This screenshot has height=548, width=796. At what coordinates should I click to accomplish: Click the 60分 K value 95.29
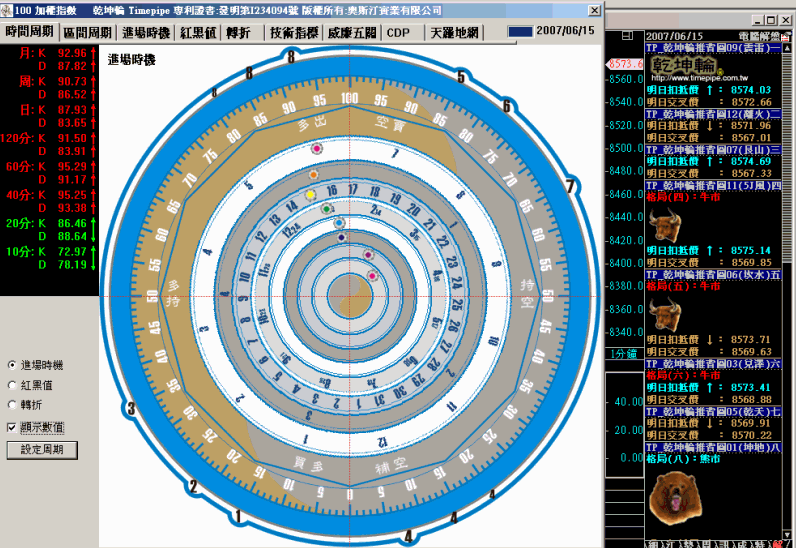click(72, 167)
